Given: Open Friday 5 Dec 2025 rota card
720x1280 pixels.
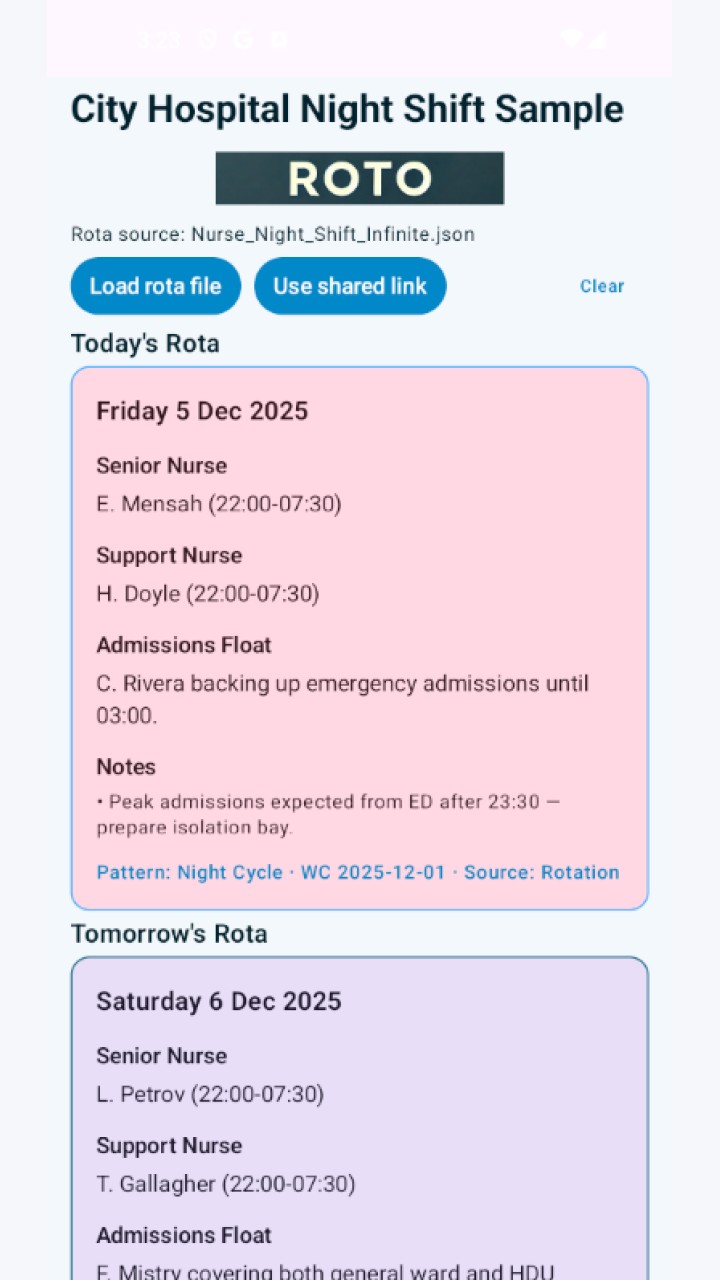Looking at the screenshot, I should pos(360,638).
